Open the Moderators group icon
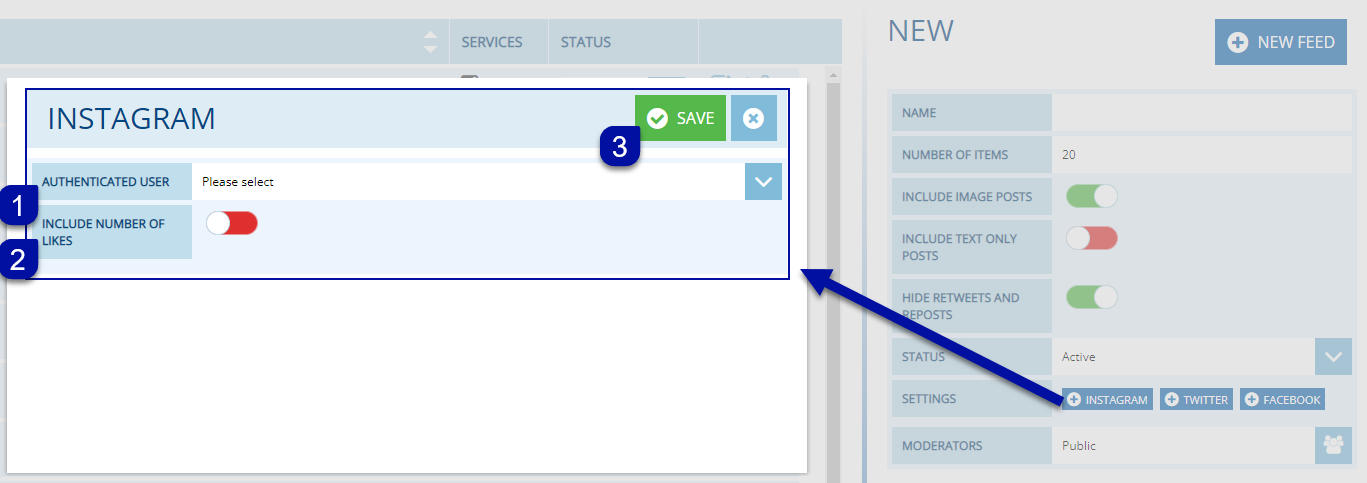 (x=1333, y=445)
